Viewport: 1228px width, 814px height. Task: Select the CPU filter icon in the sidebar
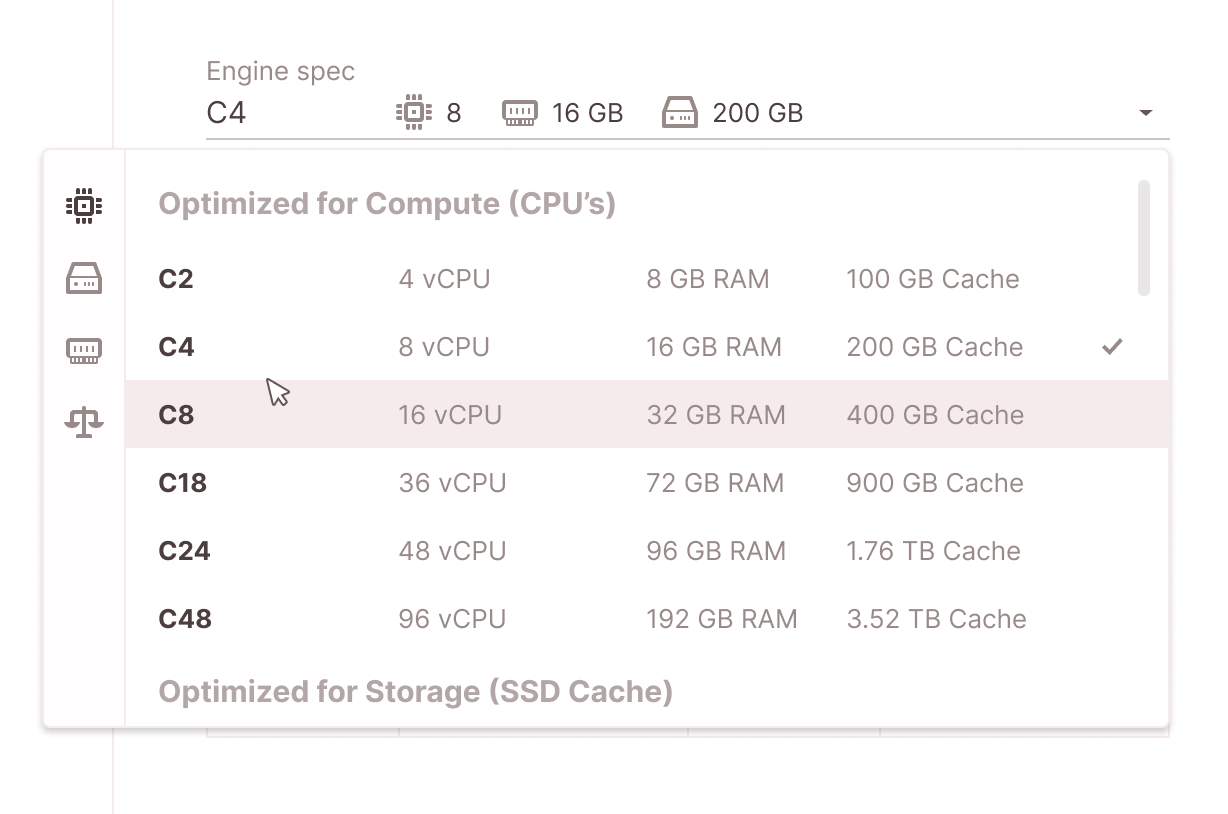click(x=84, y=205)
